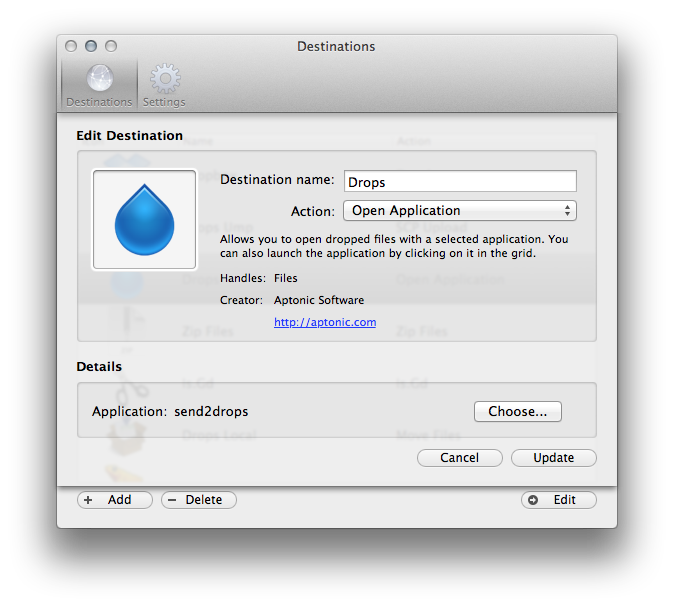Click the Destinations window title bar text

coord(336,46)
